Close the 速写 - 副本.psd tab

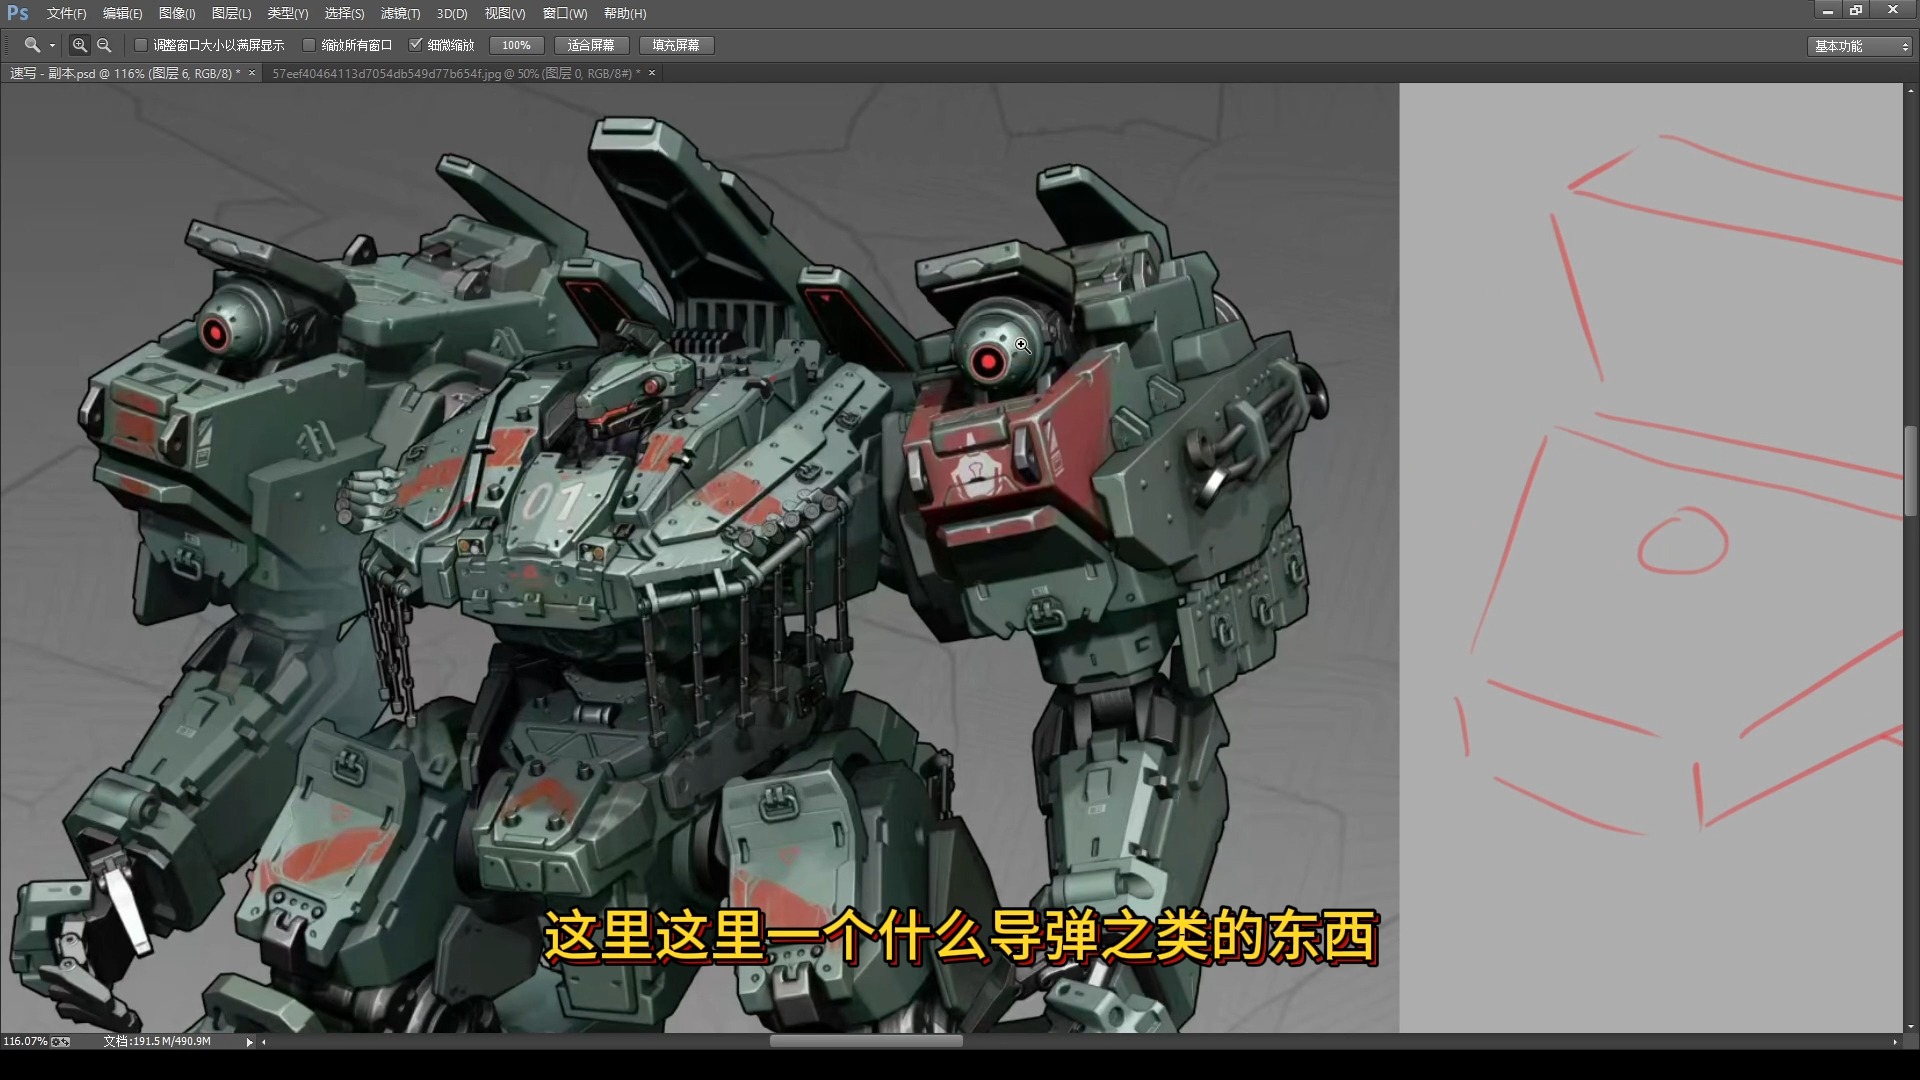[252, 73]
